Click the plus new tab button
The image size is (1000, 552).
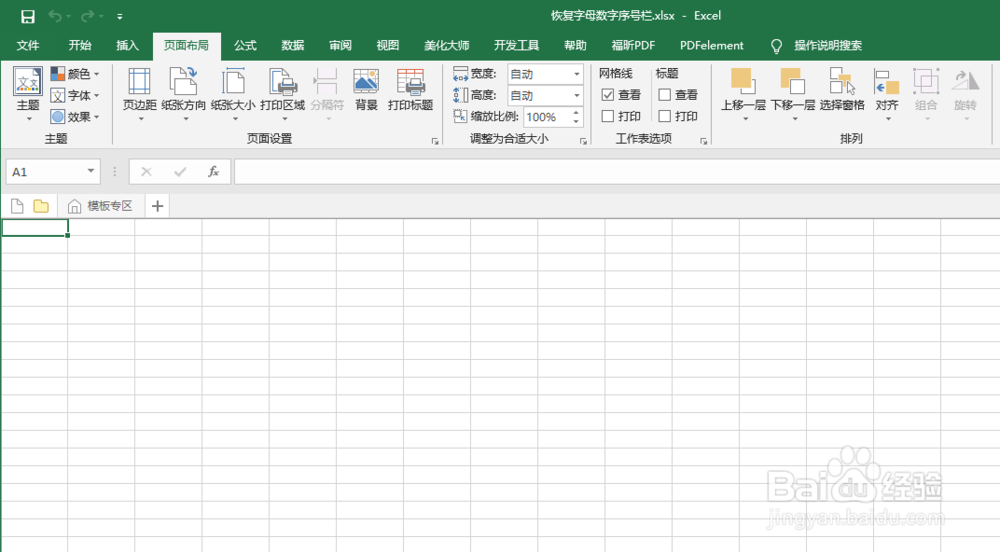158,206
